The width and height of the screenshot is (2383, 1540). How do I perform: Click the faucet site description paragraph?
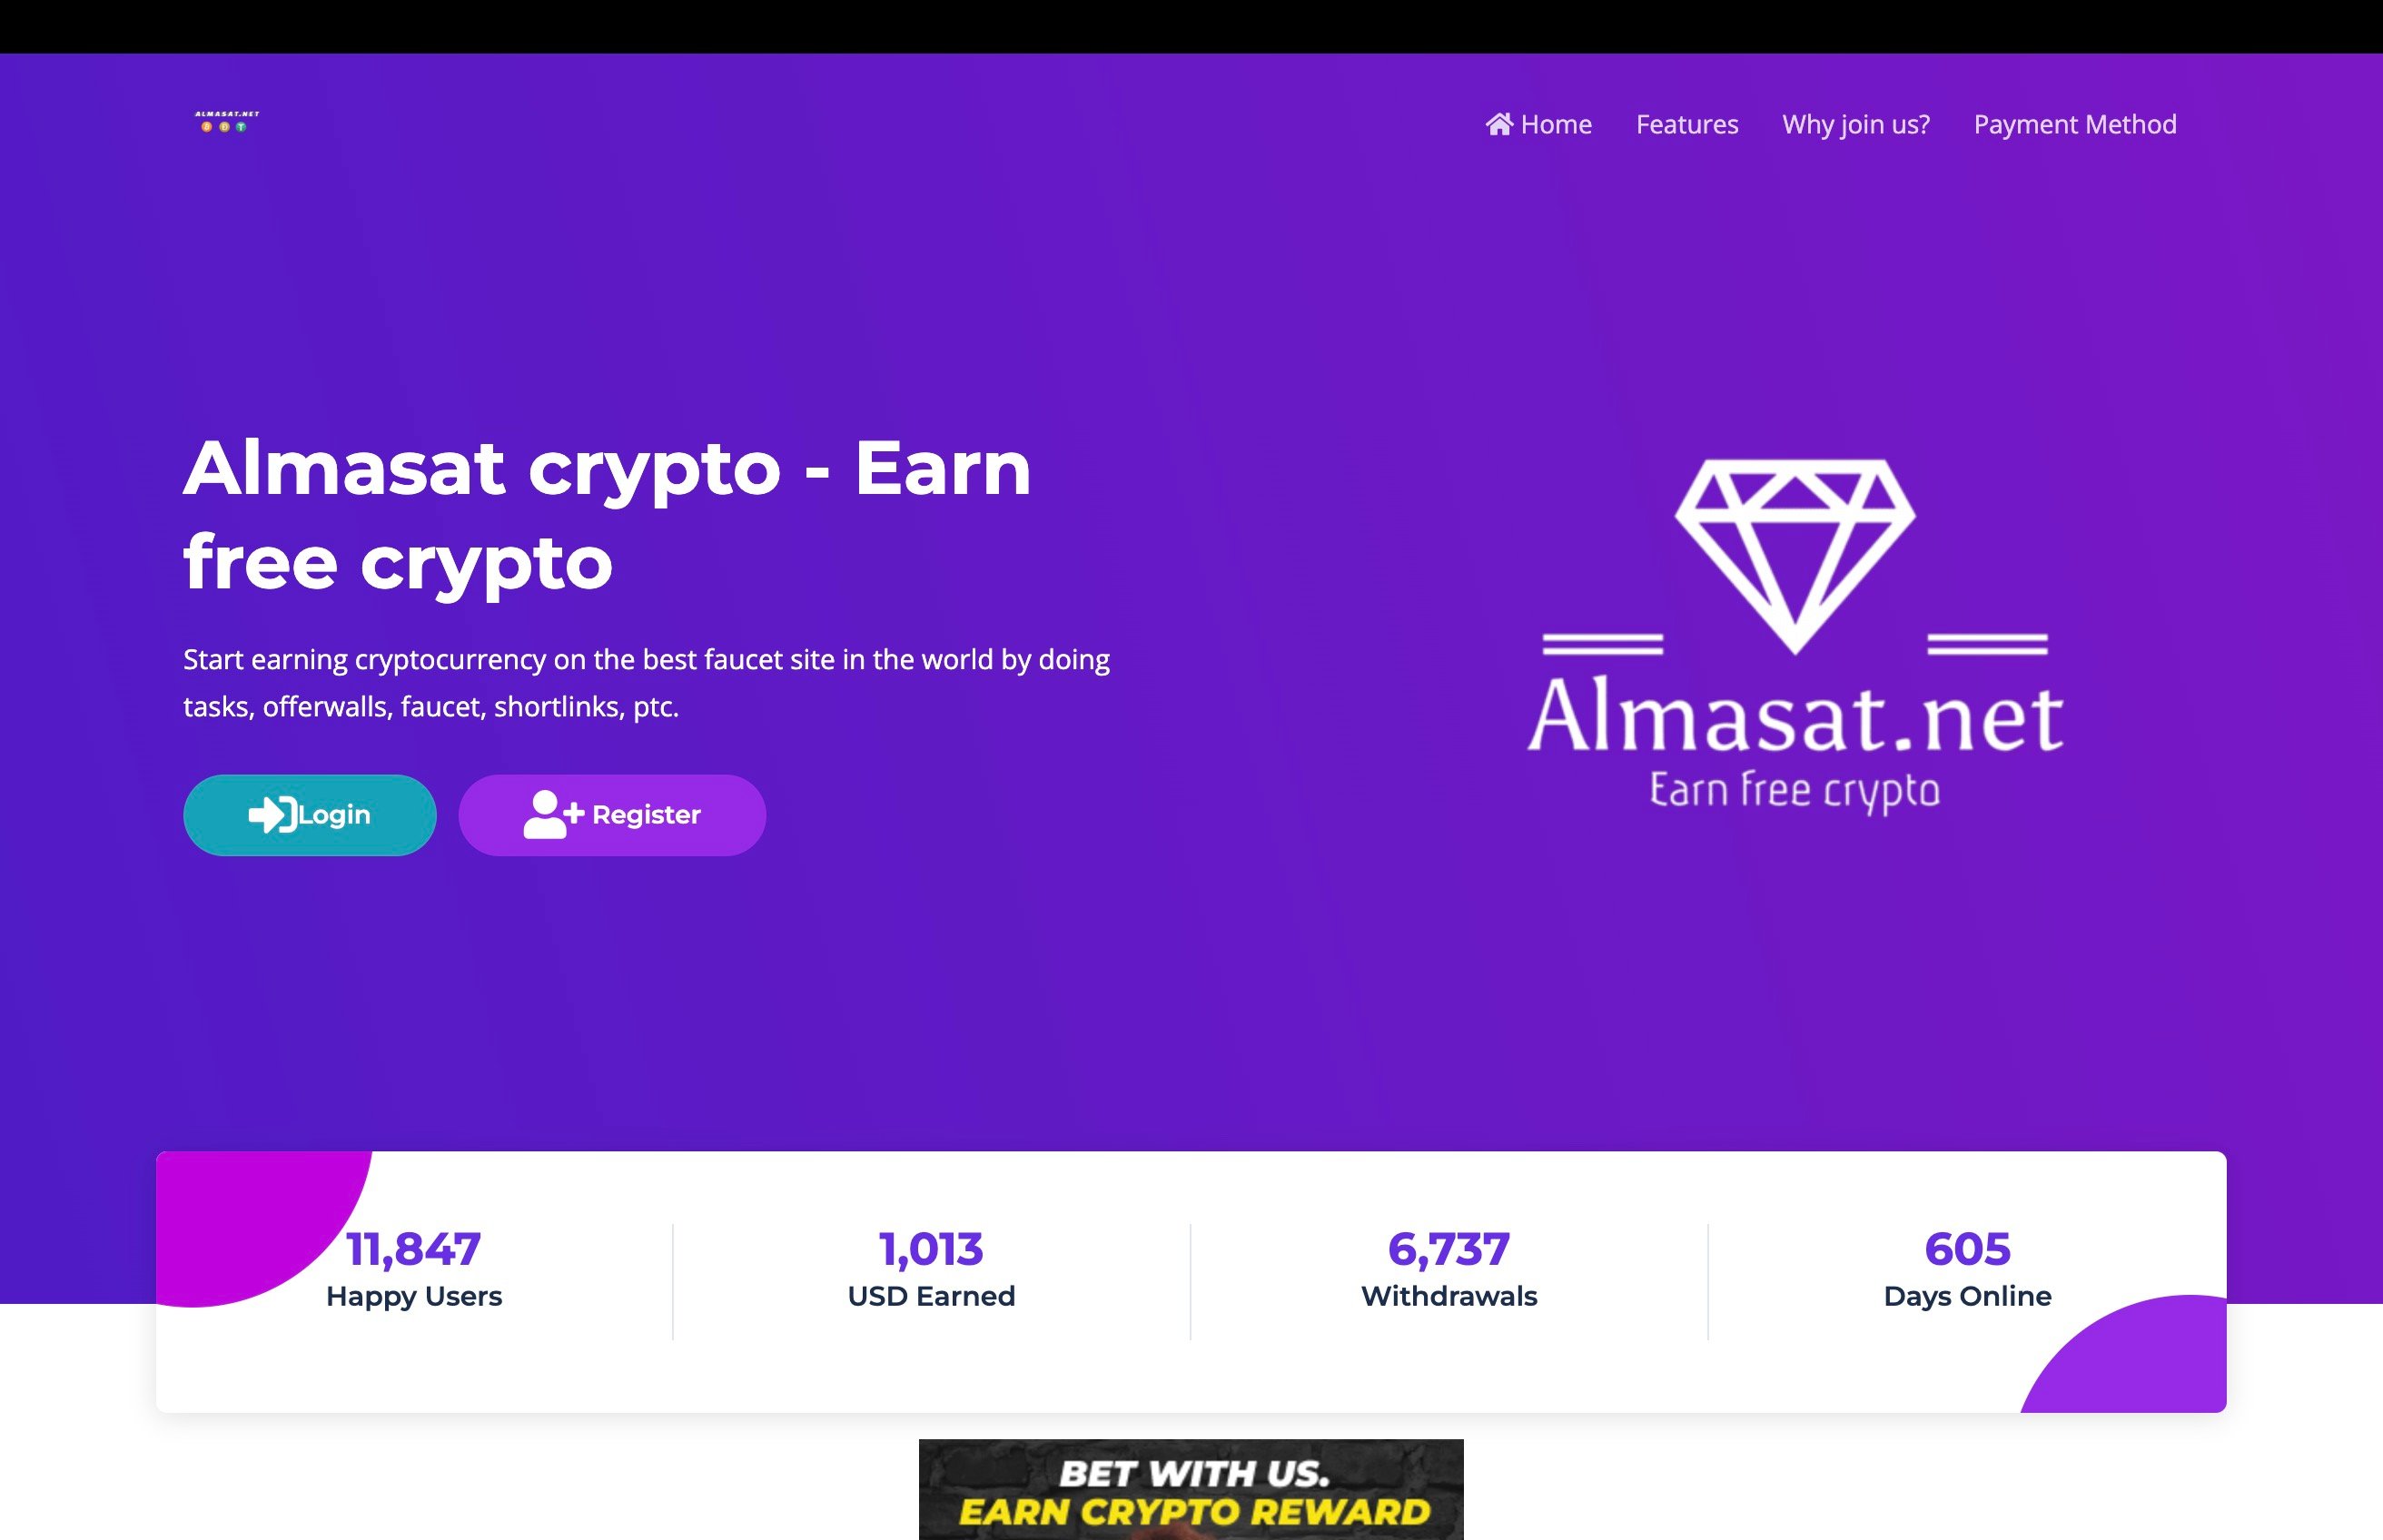(x=647, y=683)
